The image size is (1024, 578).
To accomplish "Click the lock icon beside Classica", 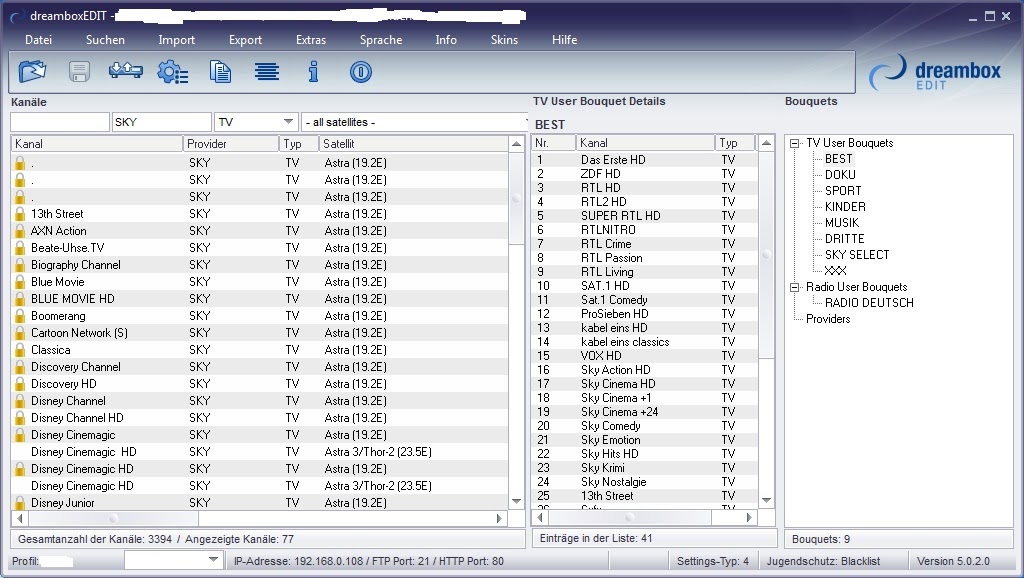I will 20,349.
